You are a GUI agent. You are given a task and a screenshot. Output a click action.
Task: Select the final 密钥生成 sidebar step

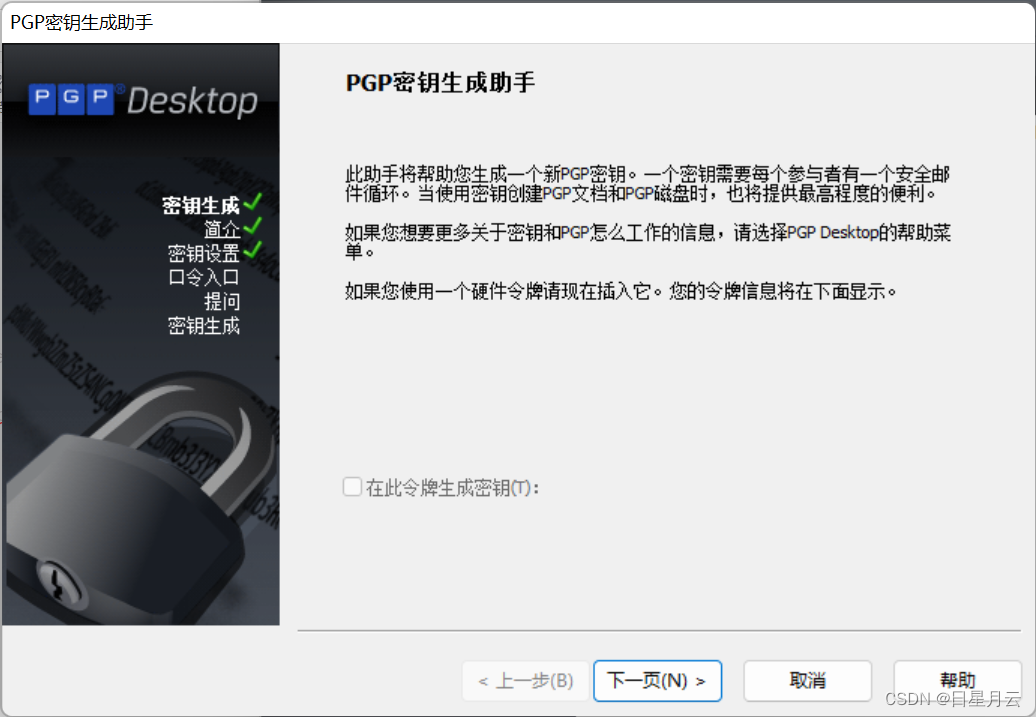pos(204,325)
